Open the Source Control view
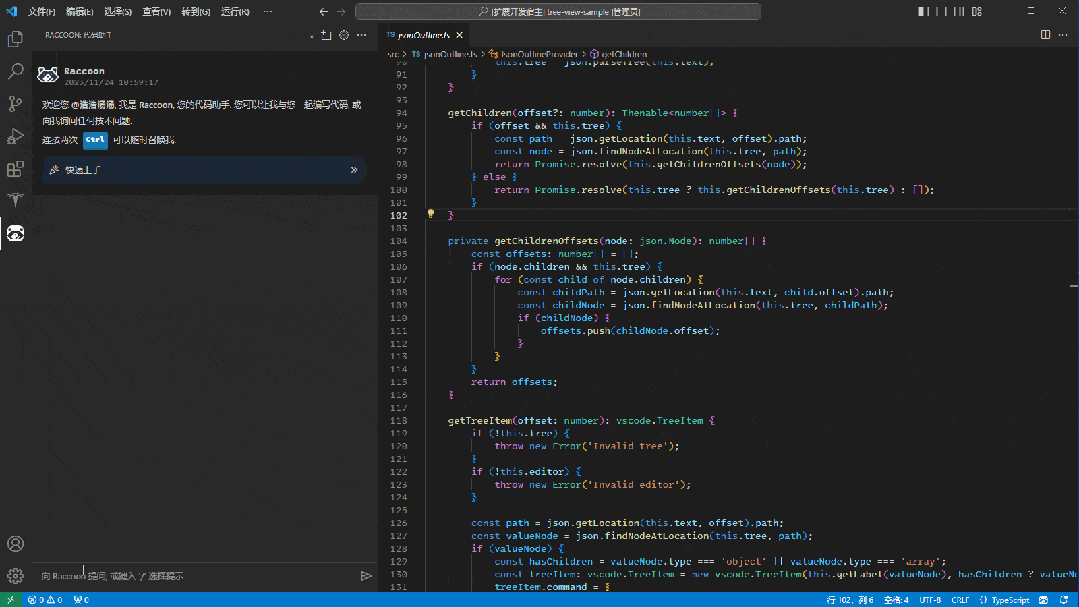The width and height of the screenshot is (1079, 607). 15,104
